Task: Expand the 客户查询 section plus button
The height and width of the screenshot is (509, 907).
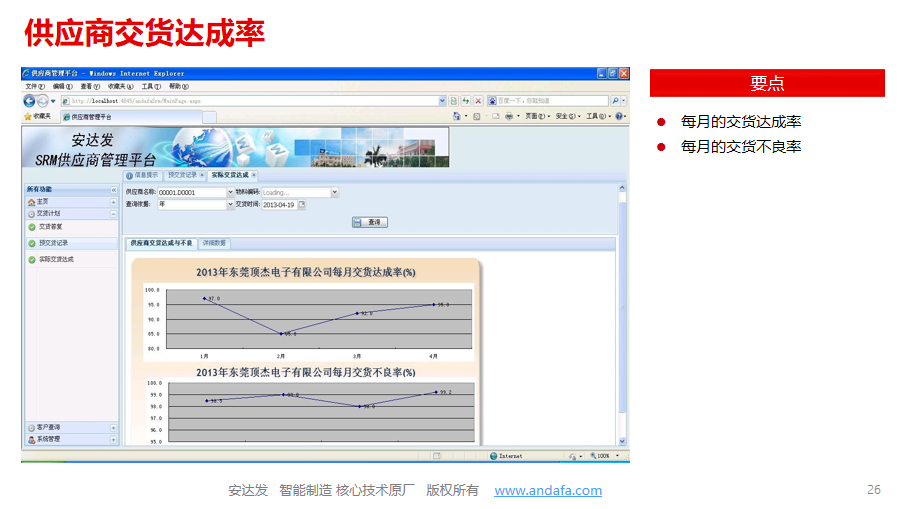Action: tap(113, 428)
